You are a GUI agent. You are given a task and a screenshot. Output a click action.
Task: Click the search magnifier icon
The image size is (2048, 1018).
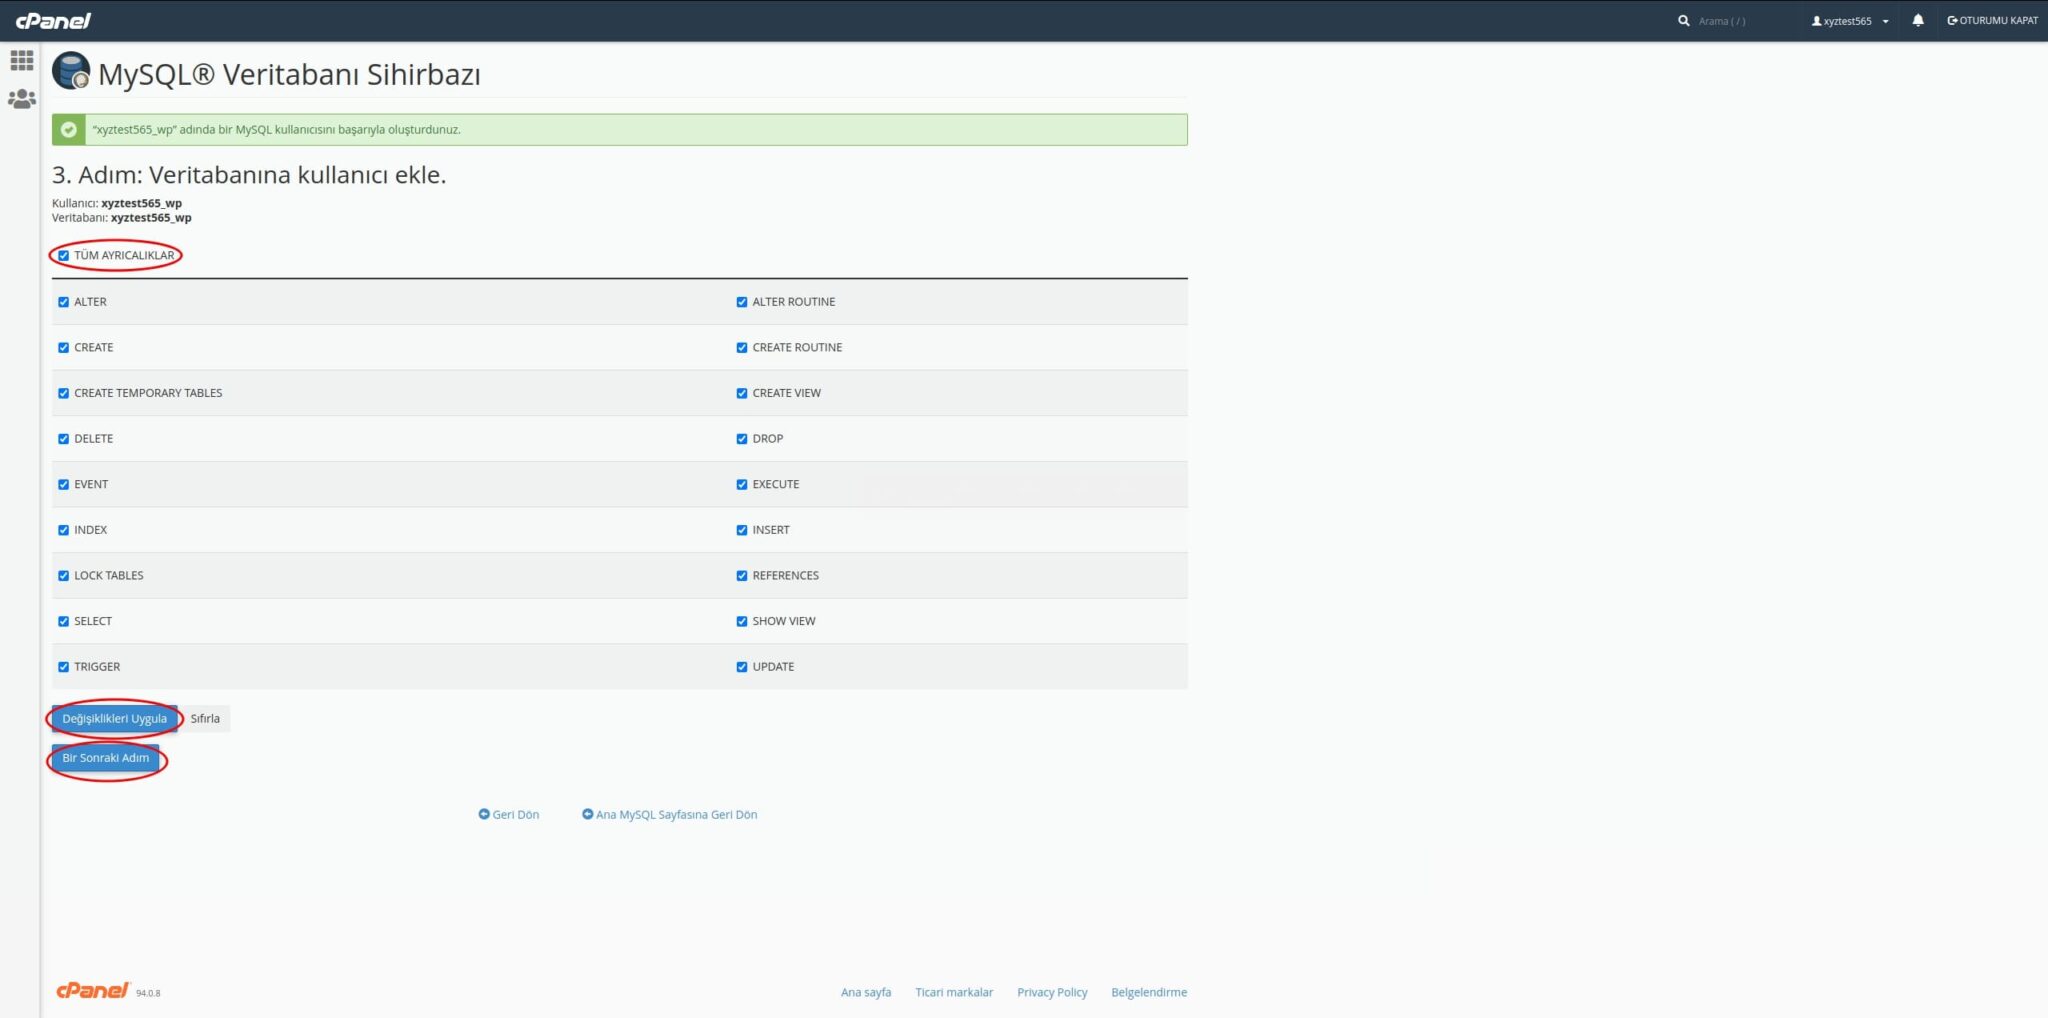(x=1684, y=20)
